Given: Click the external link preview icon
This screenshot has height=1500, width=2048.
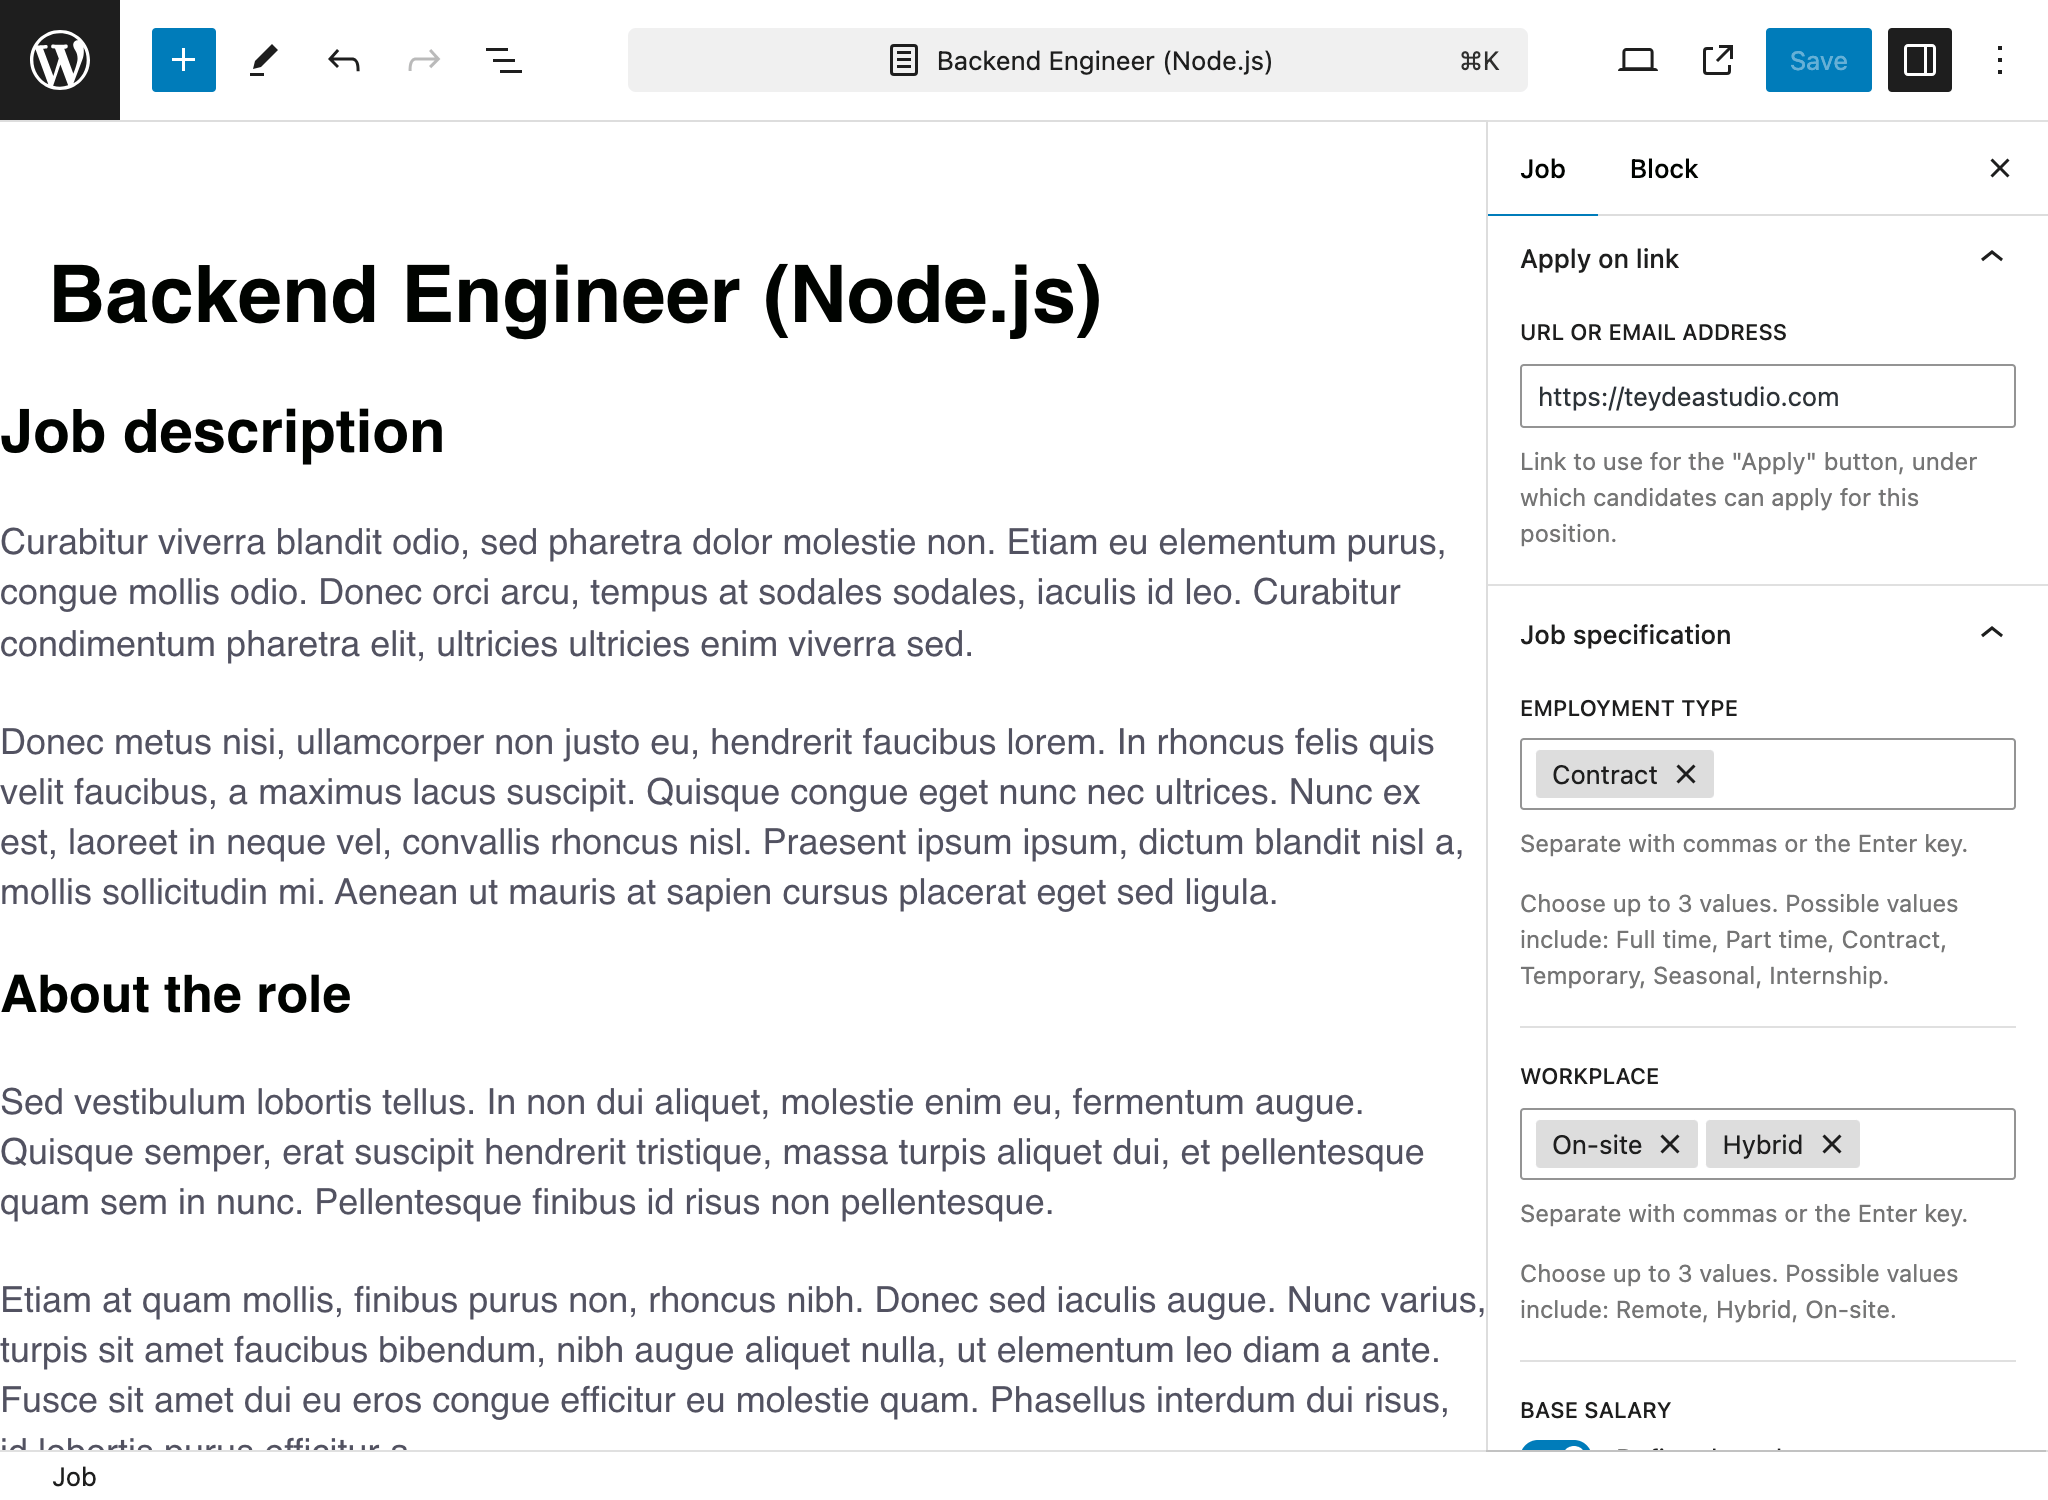Looking at the screenshot, I should click(x=1717, y=60).
